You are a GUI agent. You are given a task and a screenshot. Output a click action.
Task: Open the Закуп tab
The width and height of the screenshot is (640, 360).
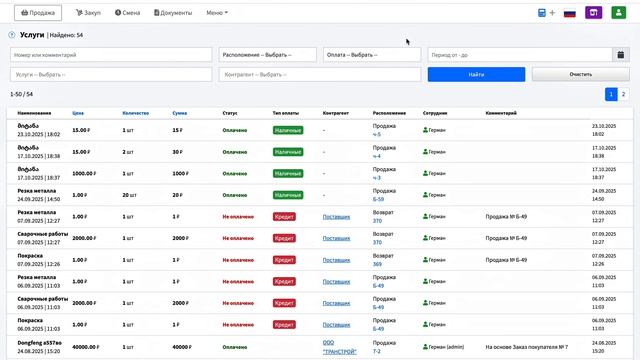(x=88, y=13)
